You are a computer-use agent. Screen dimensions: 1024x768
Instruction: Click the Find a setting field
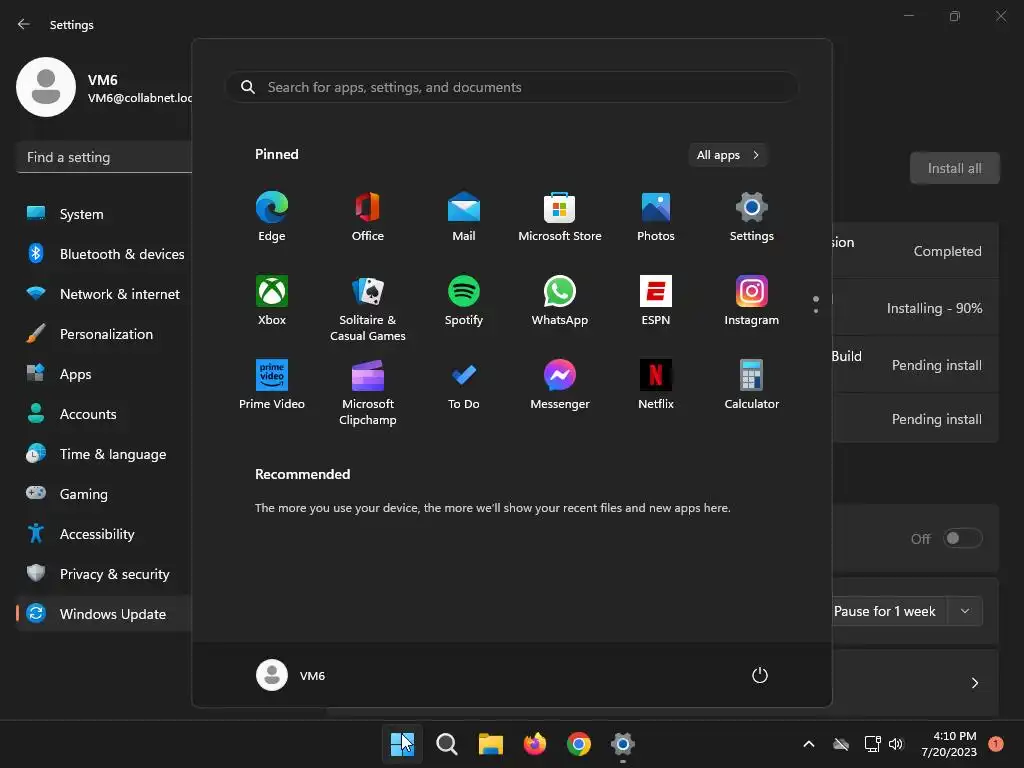pyautogui.click(x=104, y=157)
